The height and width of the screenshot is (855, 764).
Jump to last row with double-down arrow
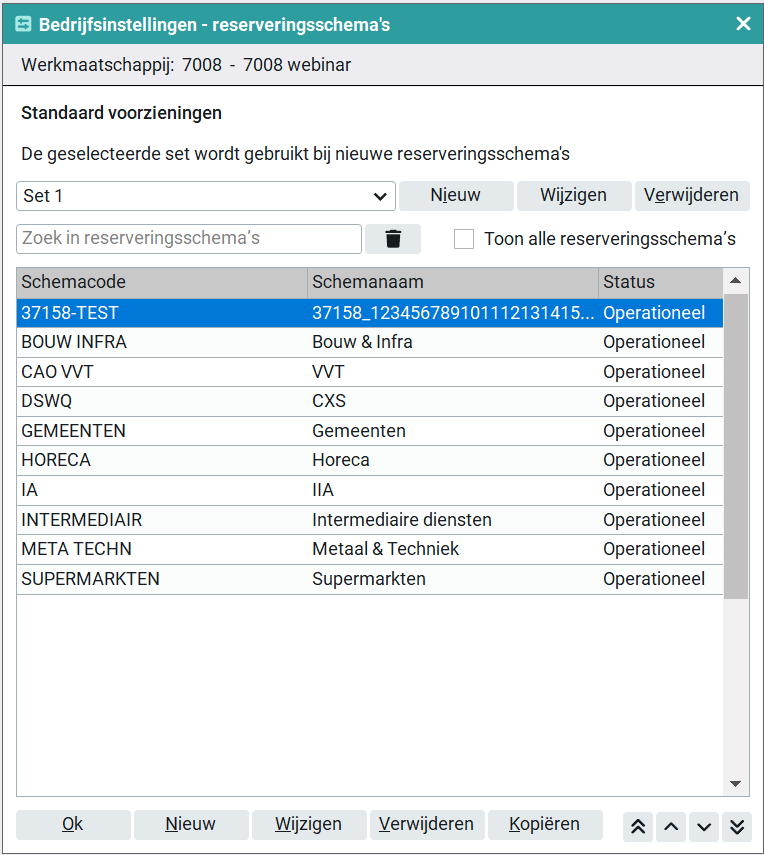[x=737, y=826]
